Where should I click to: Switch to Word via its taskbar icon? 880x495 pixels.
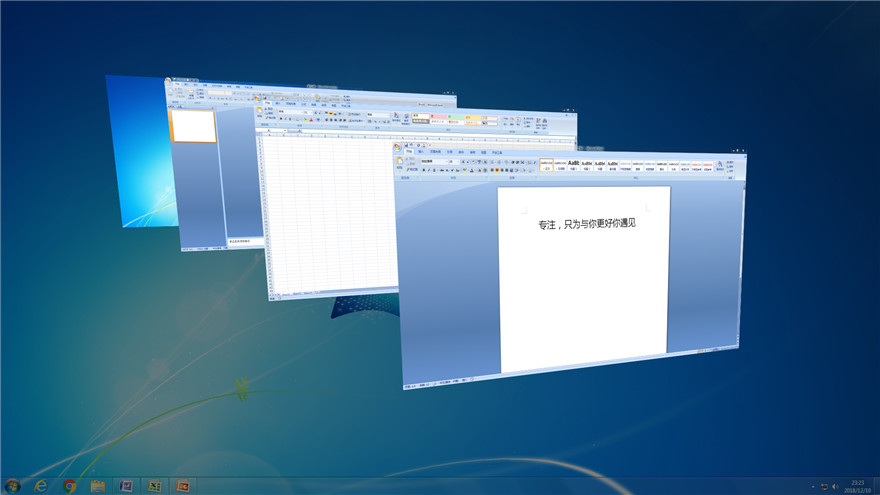(x=126, y=486)
